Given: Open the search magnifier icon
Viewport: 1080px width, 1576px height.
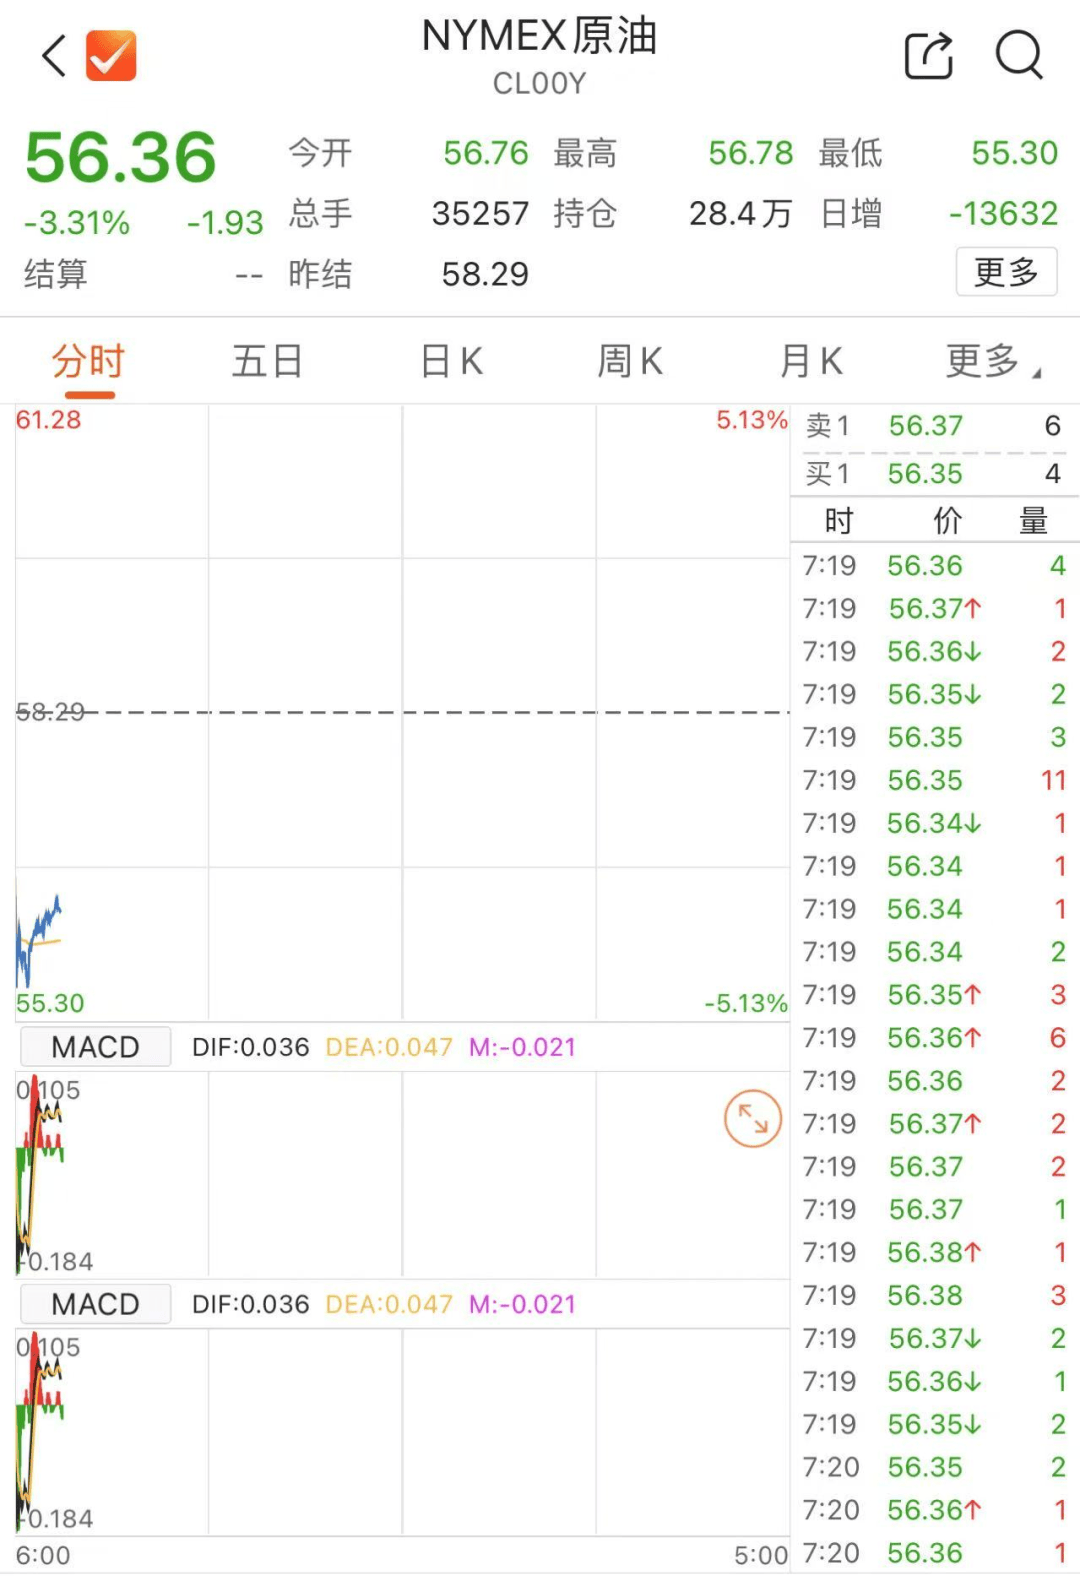Looking at the screenshot, I should (1019, 54).
